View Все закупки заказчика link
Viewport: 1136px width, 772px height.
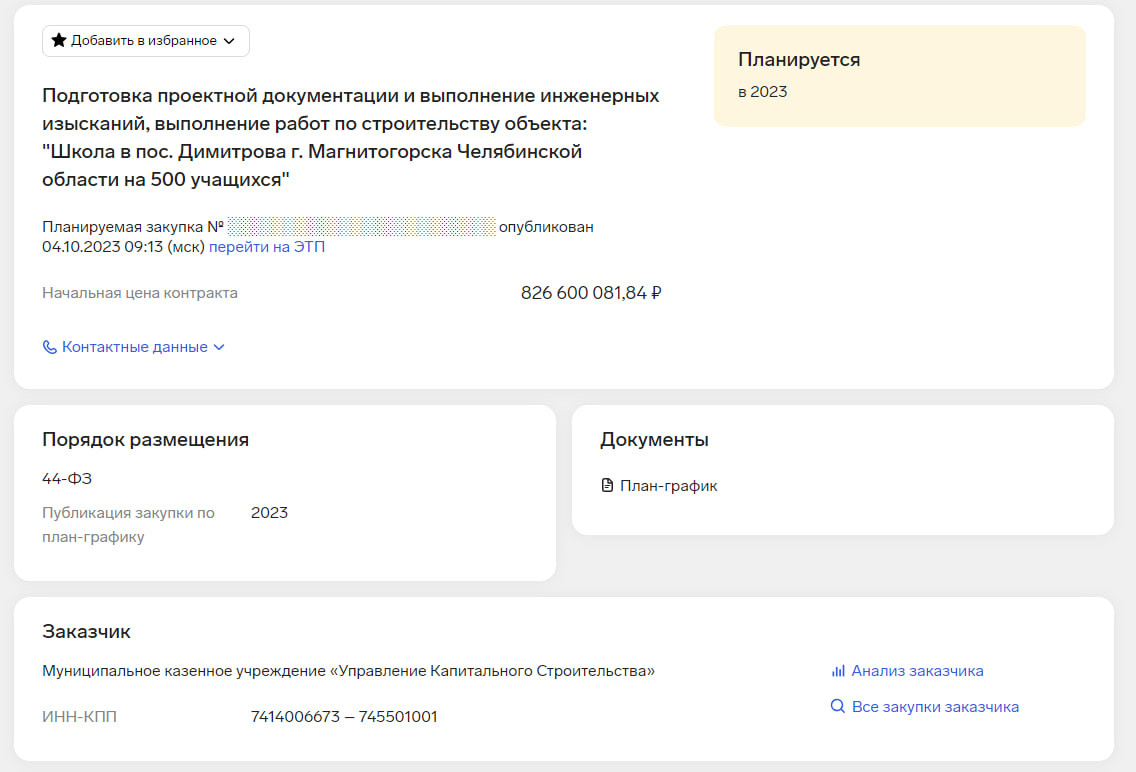coord(935,707)
